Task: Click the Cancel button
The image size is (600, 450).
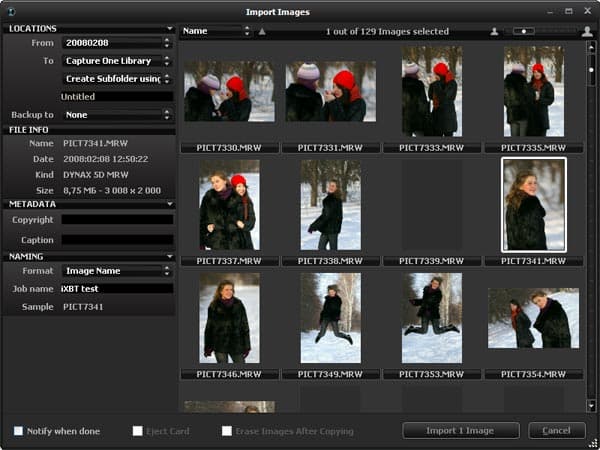Action: click(557, 431)
